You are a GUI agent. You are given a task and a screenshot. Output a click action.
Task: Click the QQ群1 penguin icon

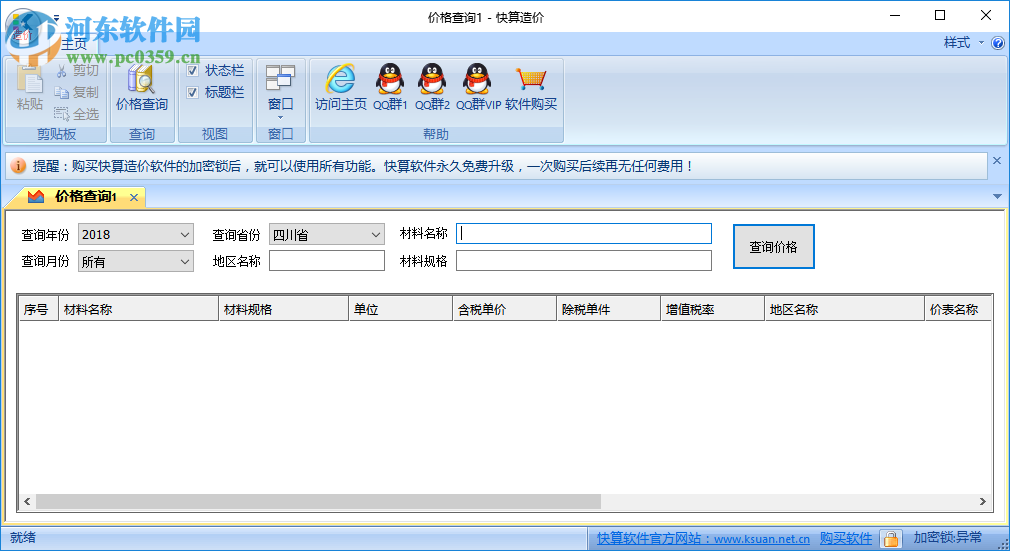tap(390, 79)
